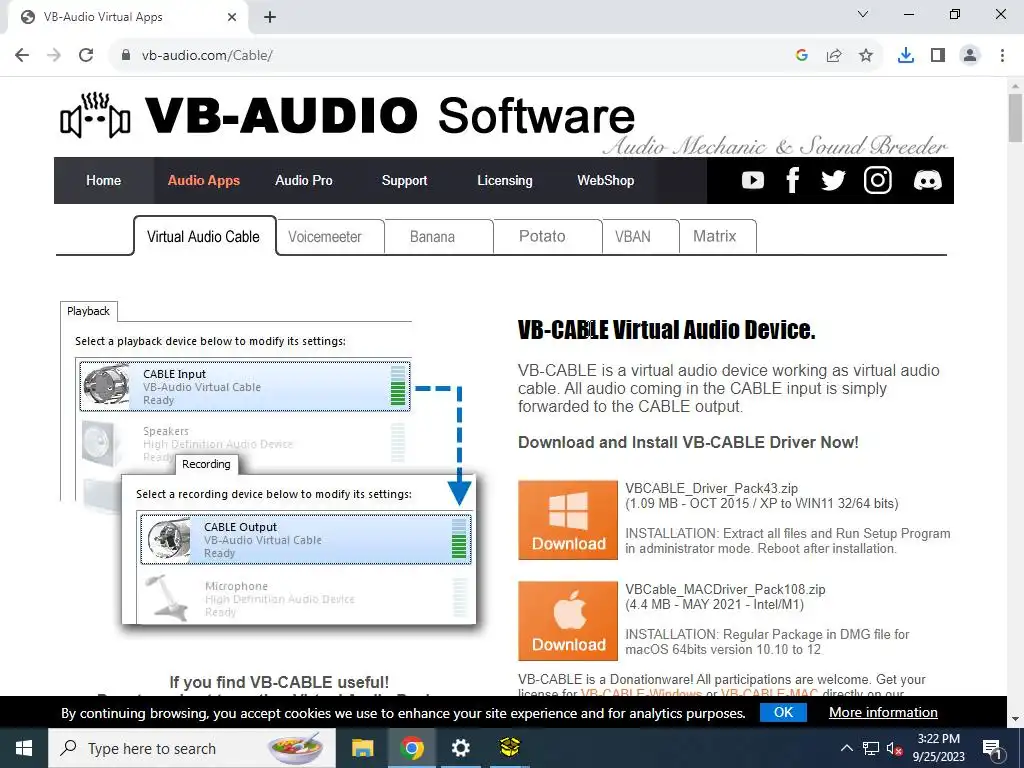1024x768 pixels.
Task: Open the notification center icon
Action: tap(992, 748)
